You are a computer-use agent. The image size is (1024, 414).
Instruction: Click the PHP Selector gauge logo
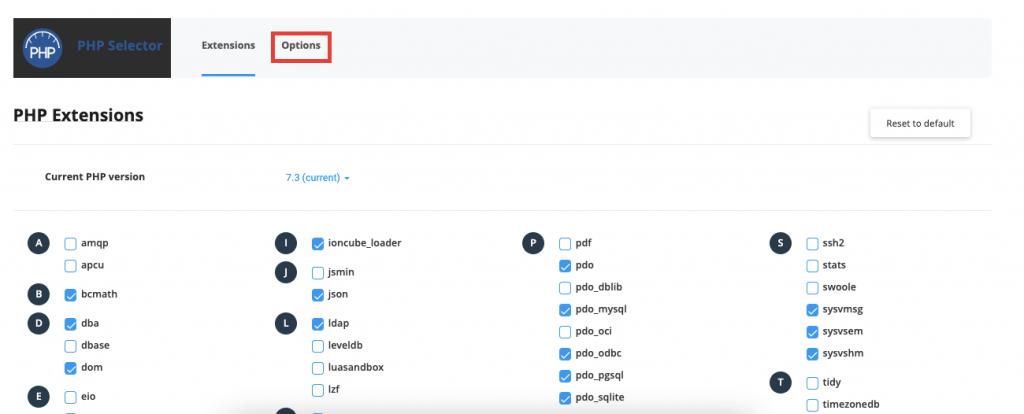(x=42, y=48)
